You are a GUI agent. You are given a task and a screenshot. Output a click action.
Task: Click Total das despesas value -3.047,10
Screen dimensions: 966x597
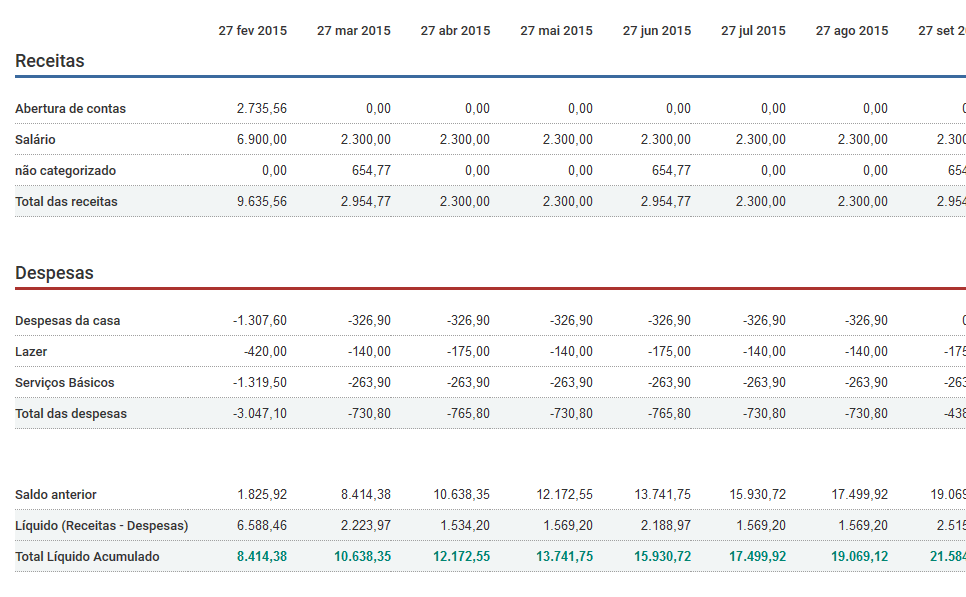point(259,413)
